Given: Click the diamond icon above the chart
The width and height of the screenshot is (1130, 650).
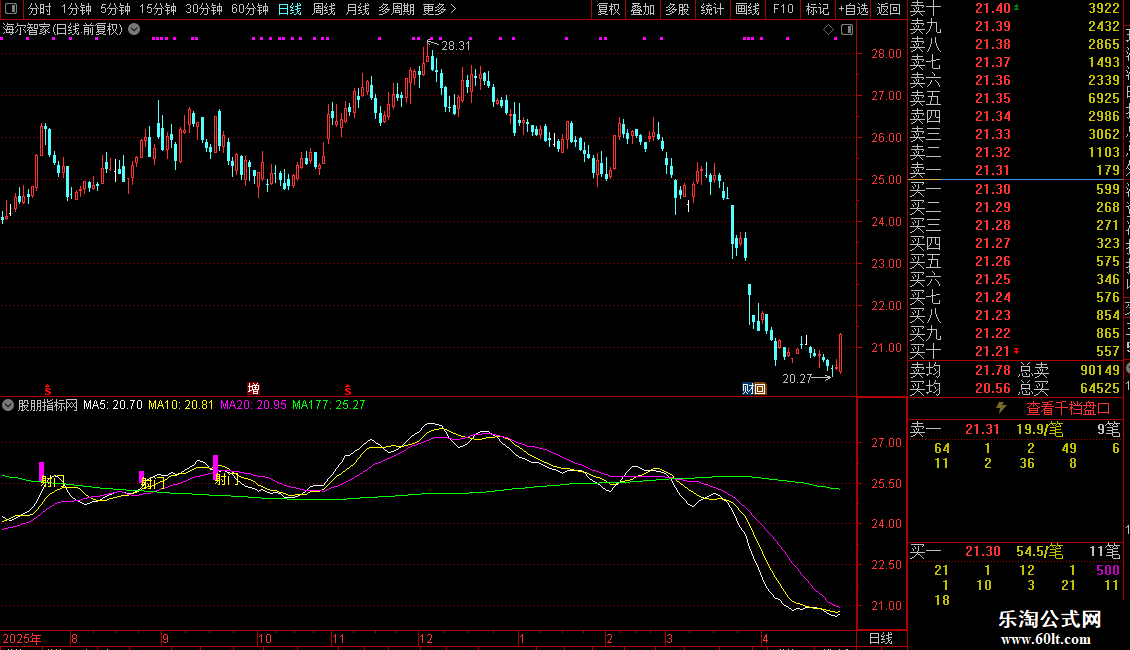Looking at the screenshot, I should 829,30.
